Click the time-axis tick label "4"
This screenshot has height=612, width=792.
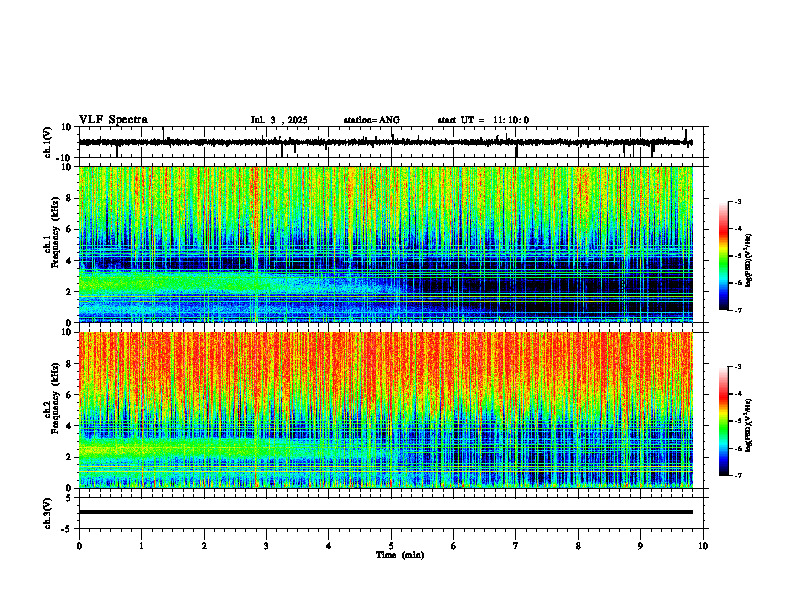(329, 546)
